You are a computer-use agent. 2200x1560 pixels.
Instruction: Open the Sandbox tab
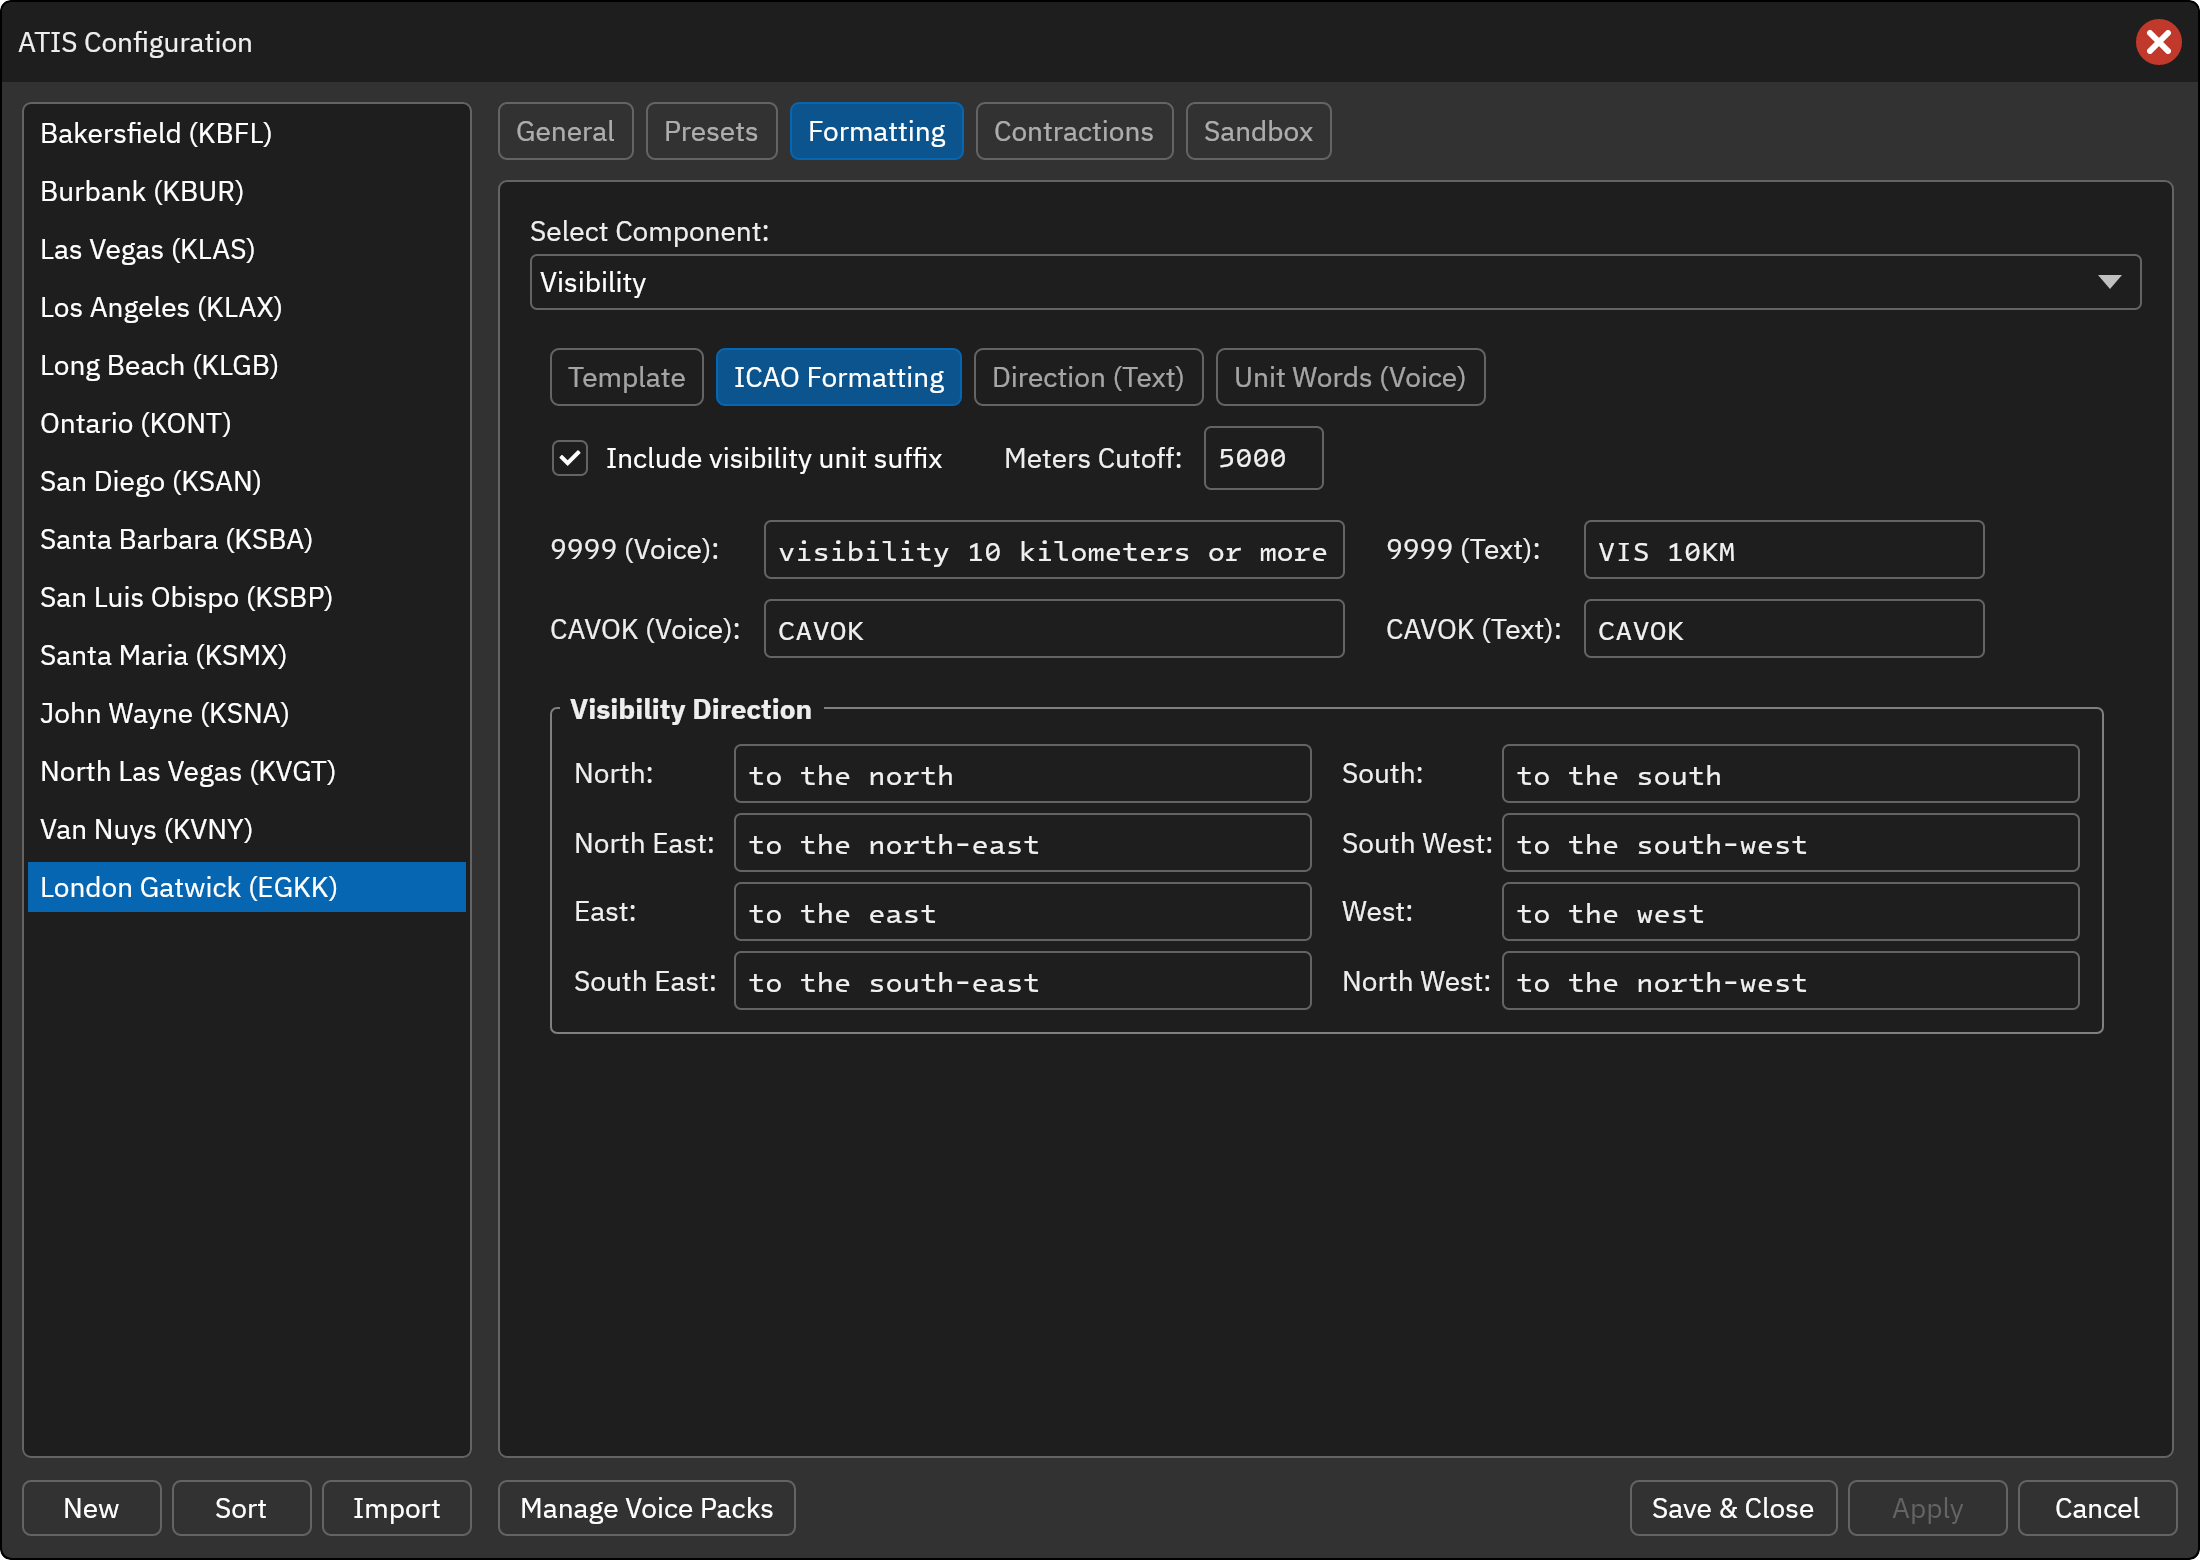pyautogui.click(x=1258, y=131)
